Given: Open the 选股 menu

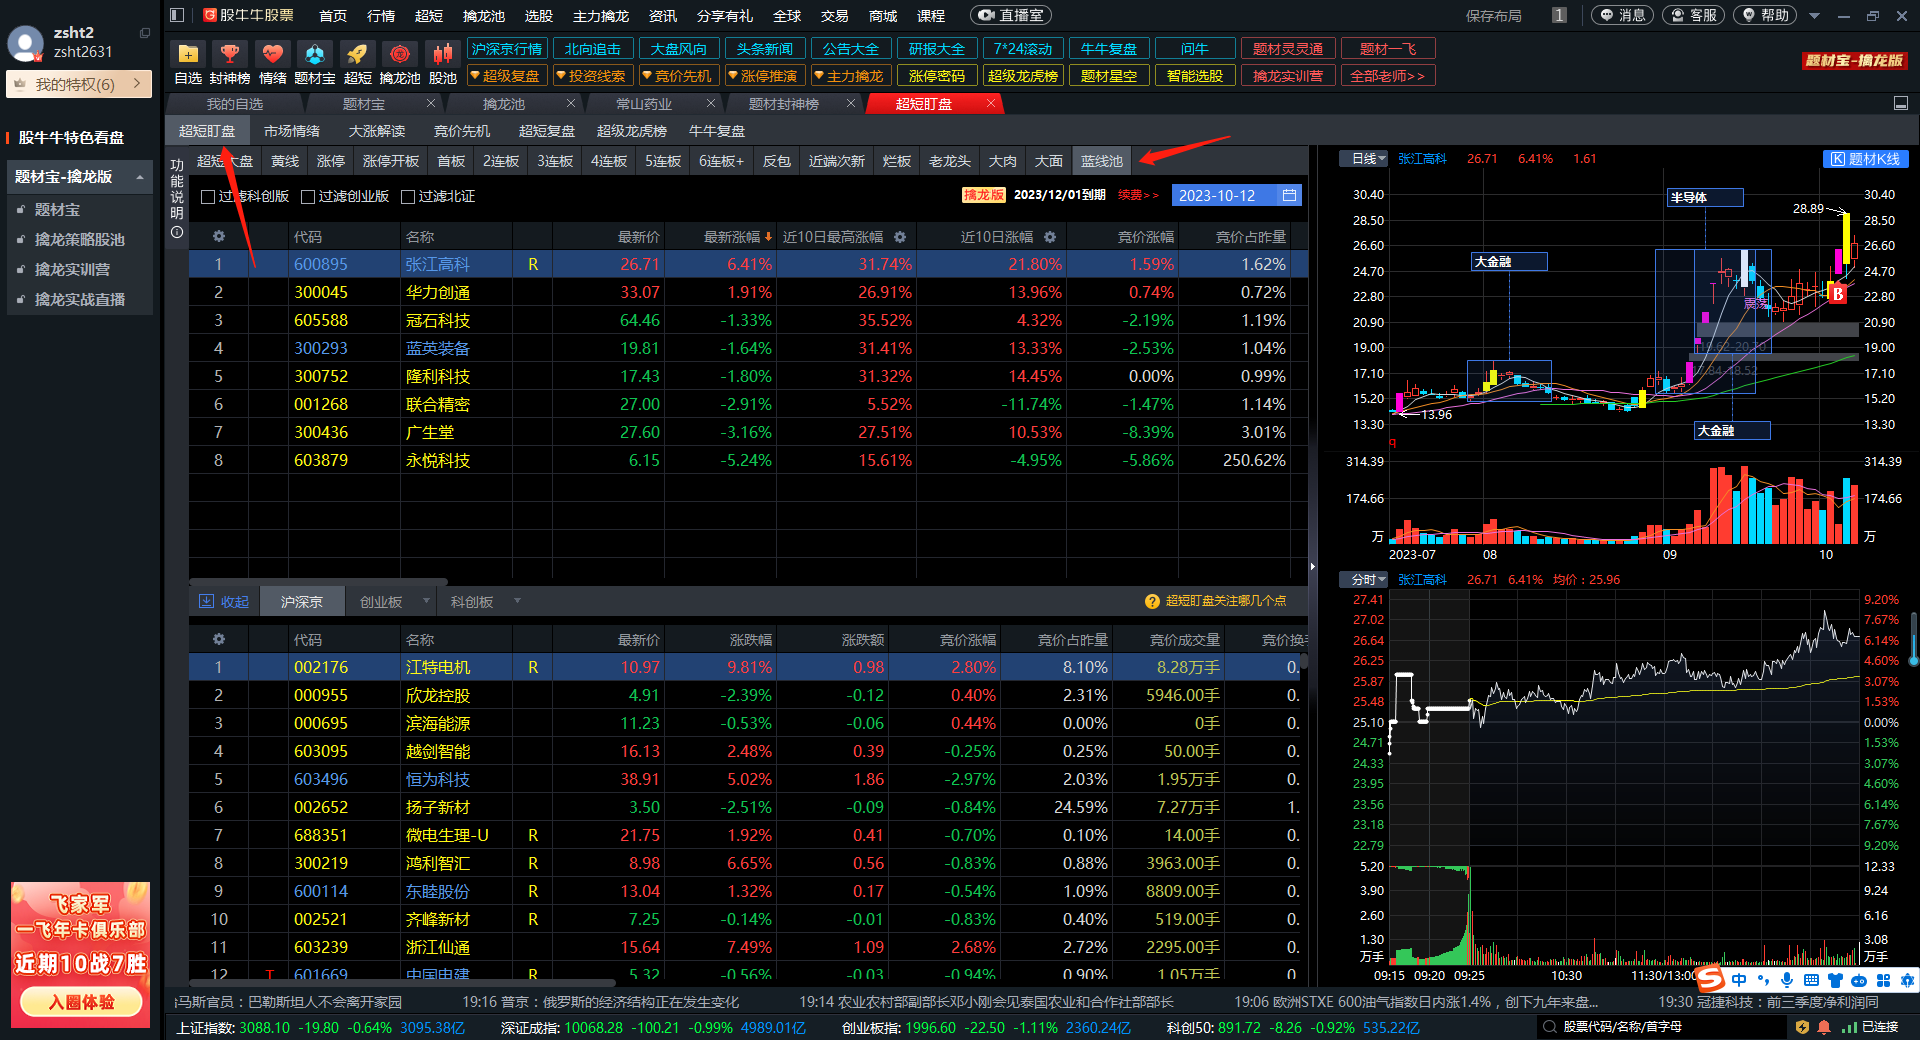Looking at the screenshot, I should click(538, 16).
